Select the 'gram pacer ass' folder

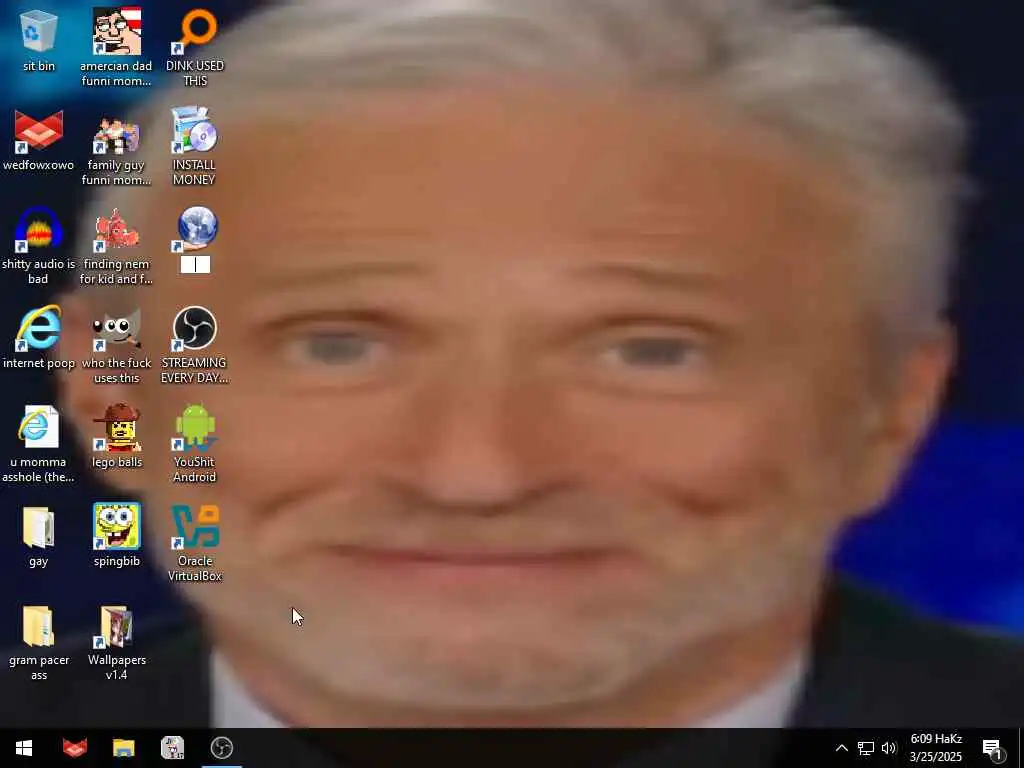39,626
